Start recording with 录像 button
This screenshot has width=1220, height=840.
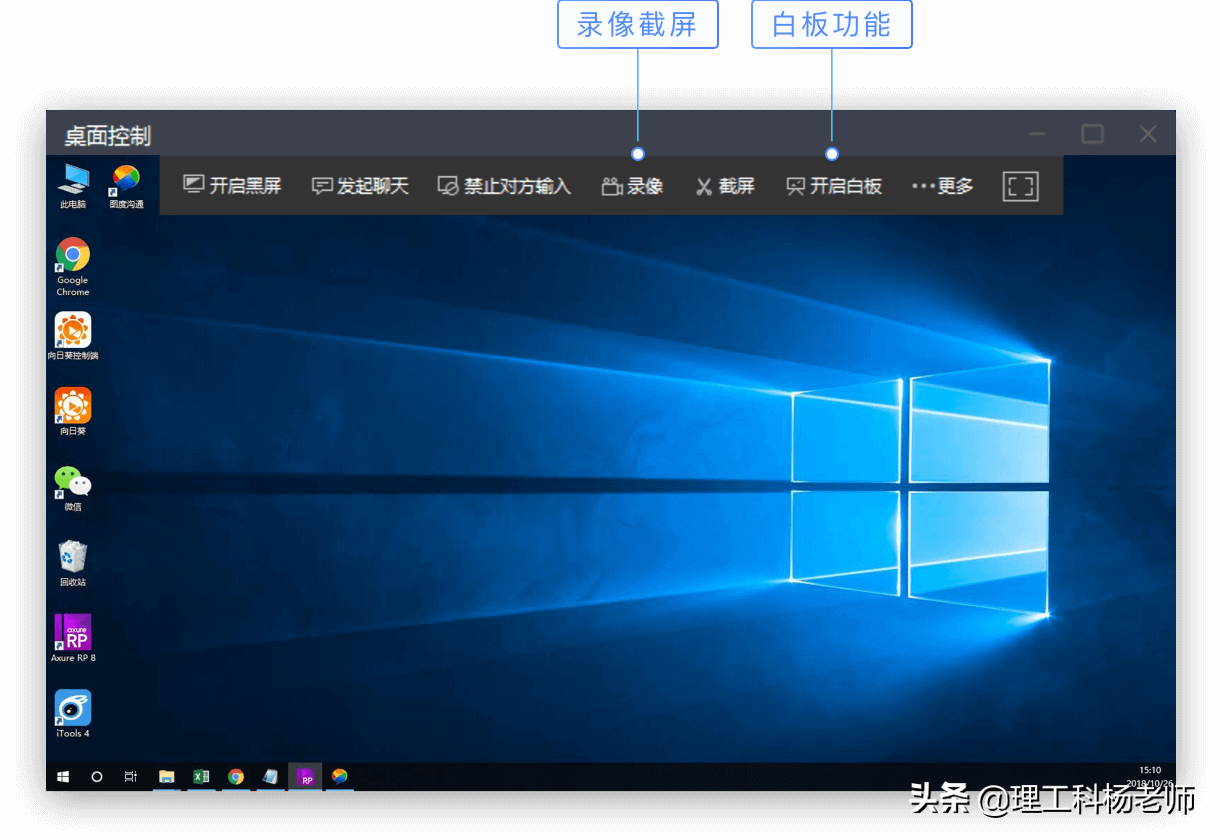coord(632,186)
